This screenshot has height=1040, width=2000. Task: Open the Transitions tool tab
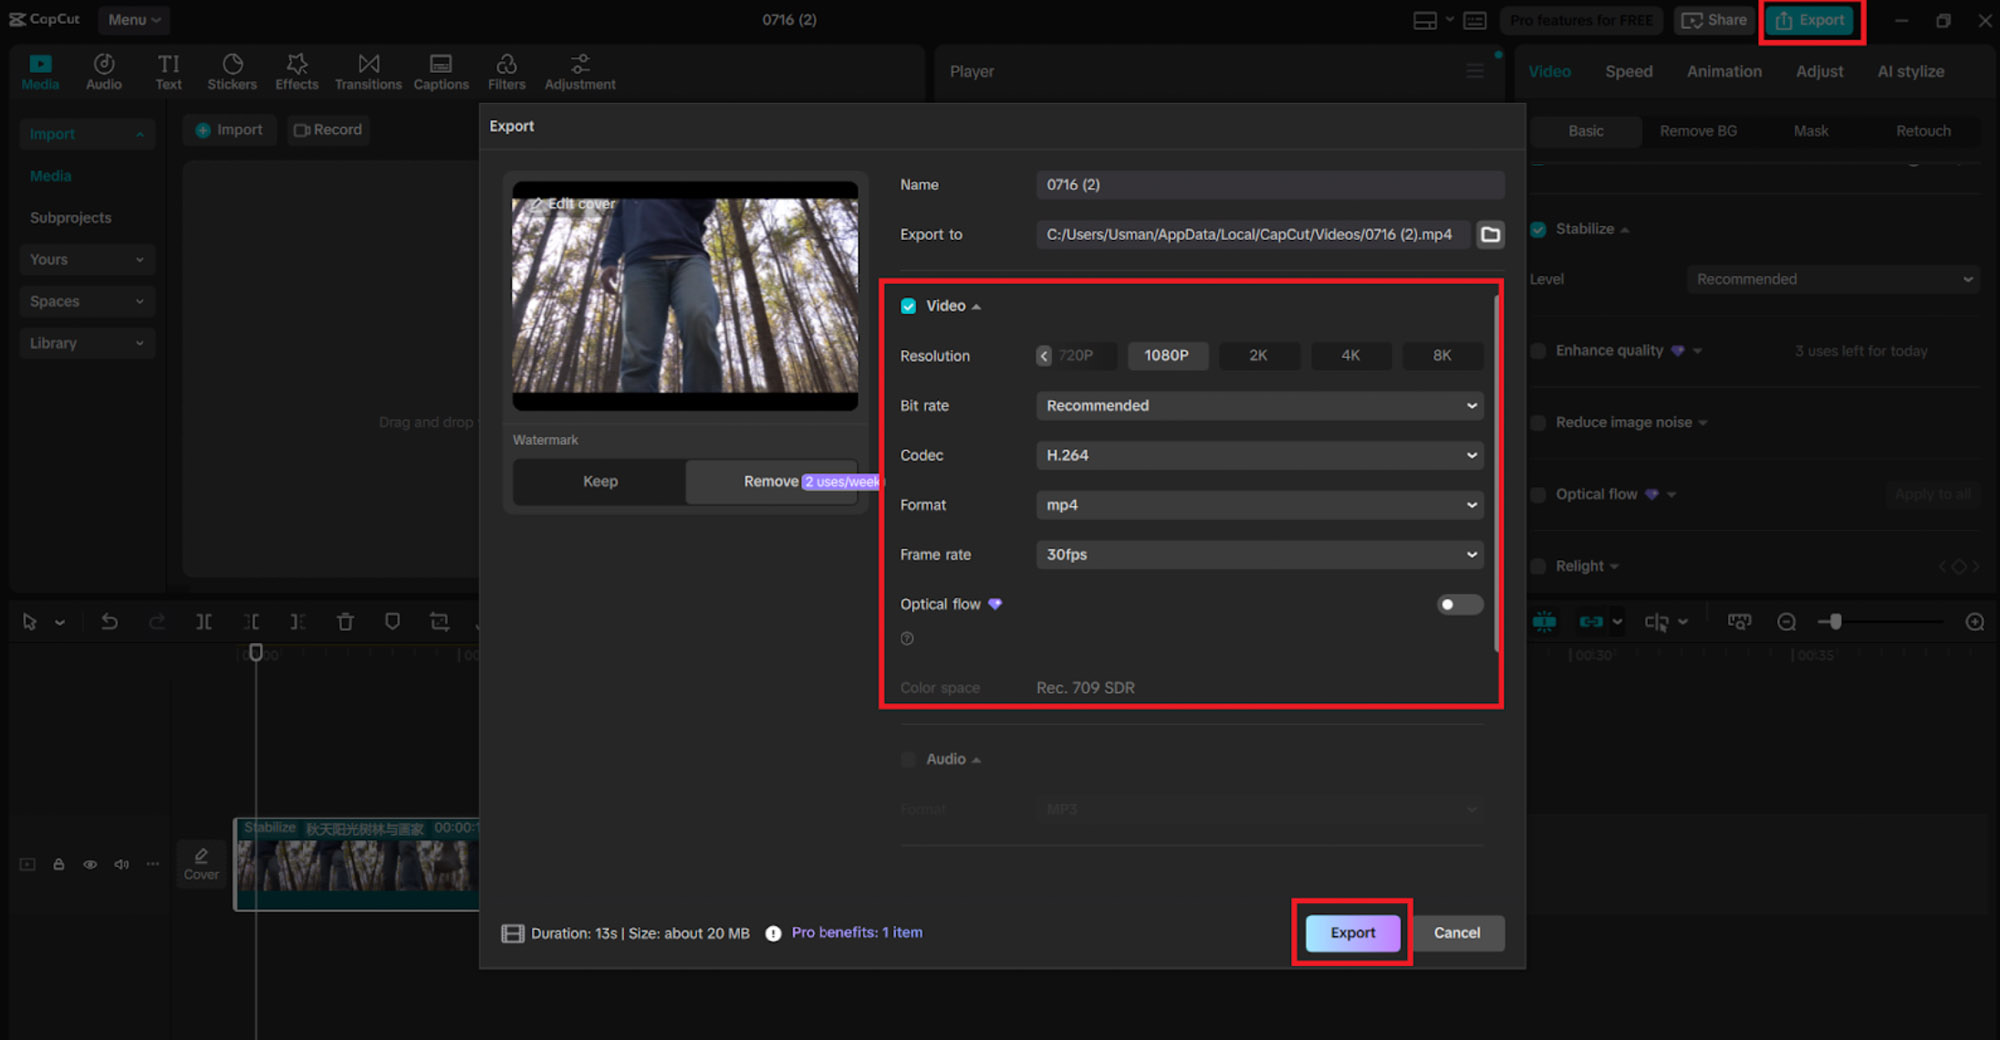pyautogui.click(x=368, y=72)
